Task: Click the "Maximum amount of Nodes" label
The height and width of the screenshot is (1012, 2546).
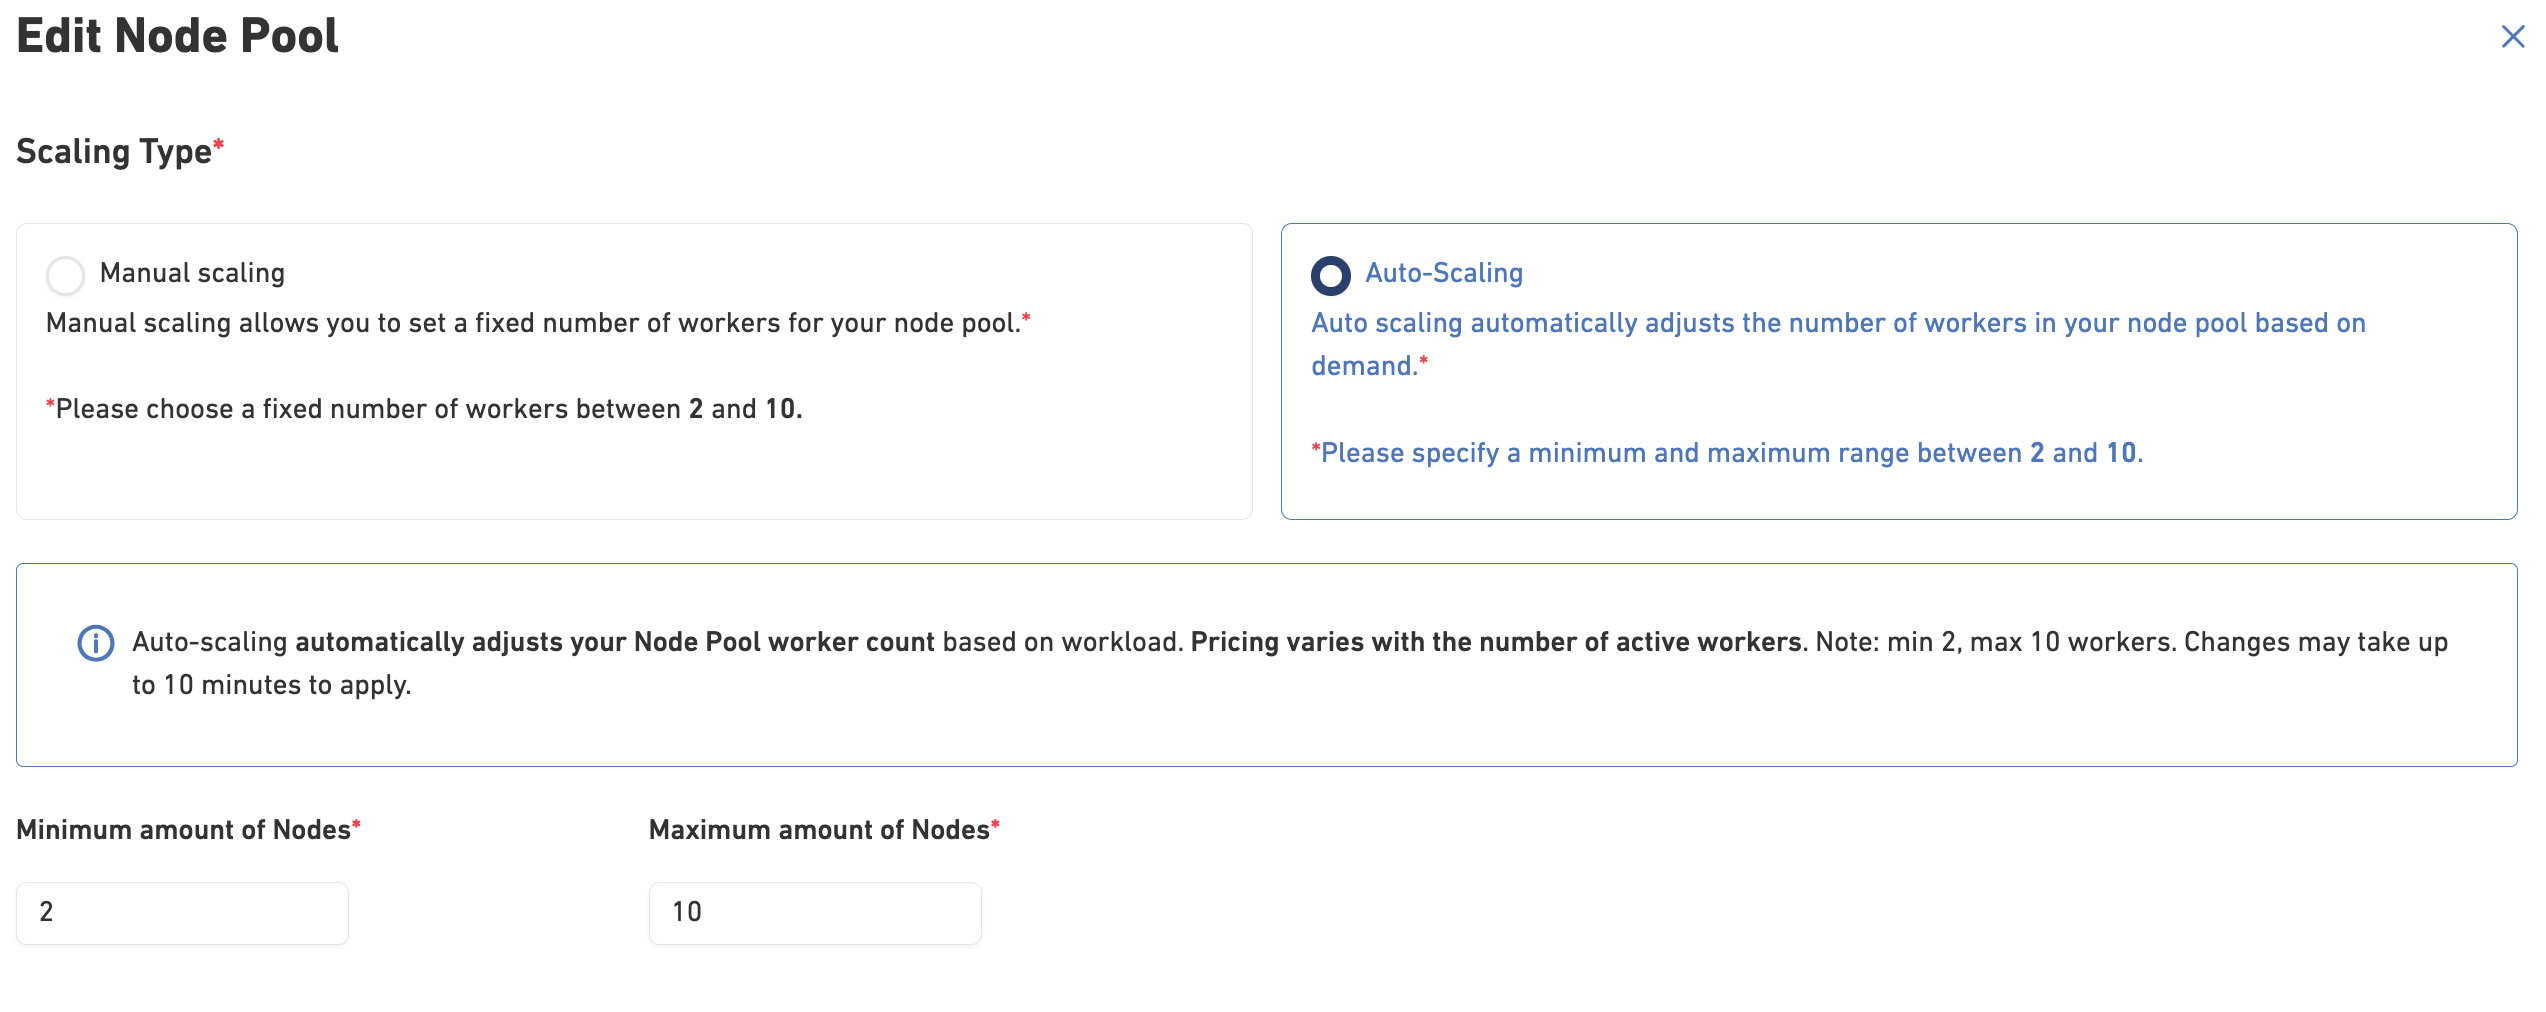Action: coord(818,830)
